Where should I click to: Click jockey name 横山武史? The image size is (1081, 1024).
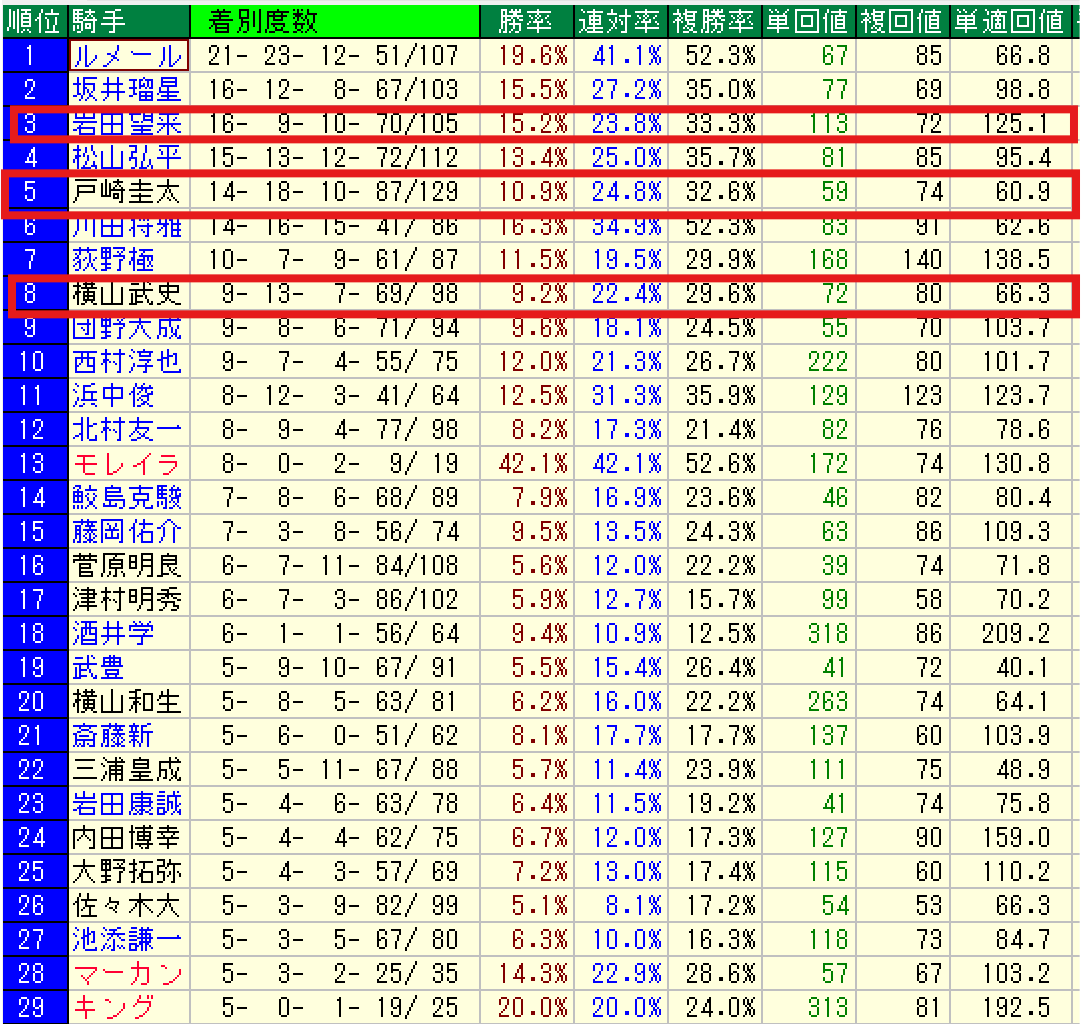pyautogui.click(x=126, y=294)
